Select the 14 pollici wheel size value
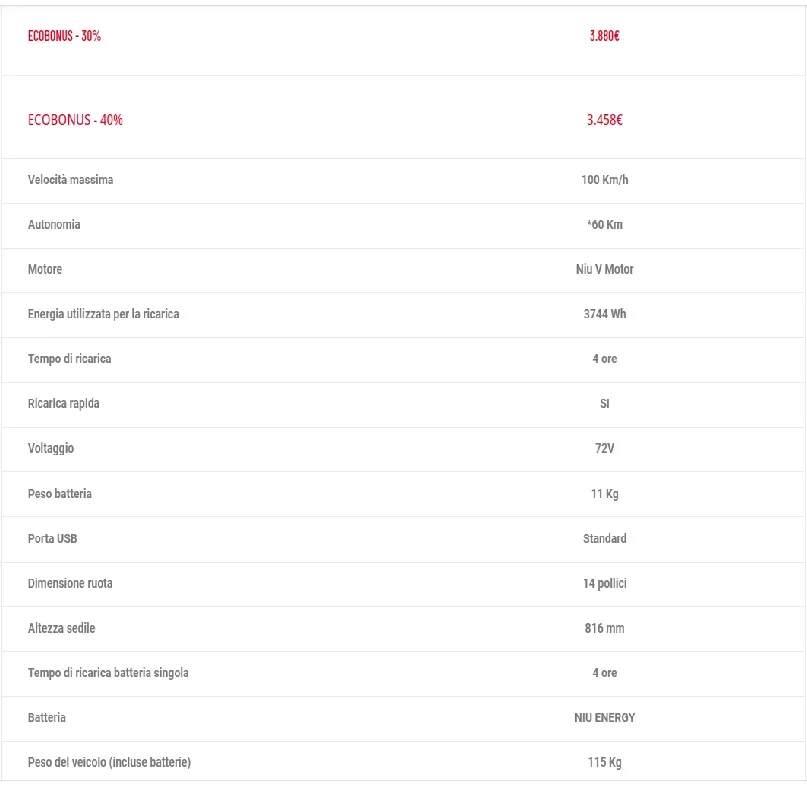This screenshot has width=807, height=787. click(x=604, y=583)
